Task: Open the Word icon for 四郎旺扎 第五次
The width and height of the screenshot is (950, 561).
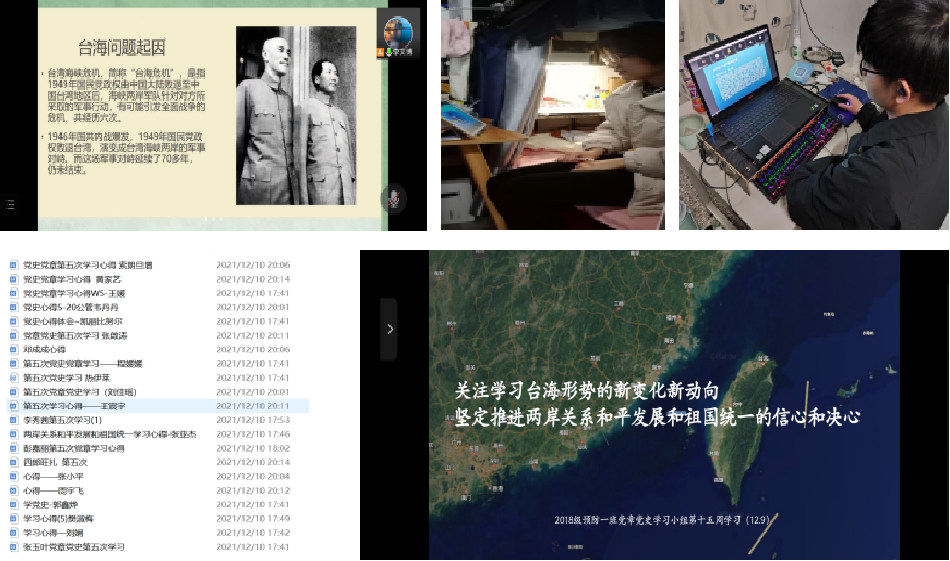Action: (13, 462)
